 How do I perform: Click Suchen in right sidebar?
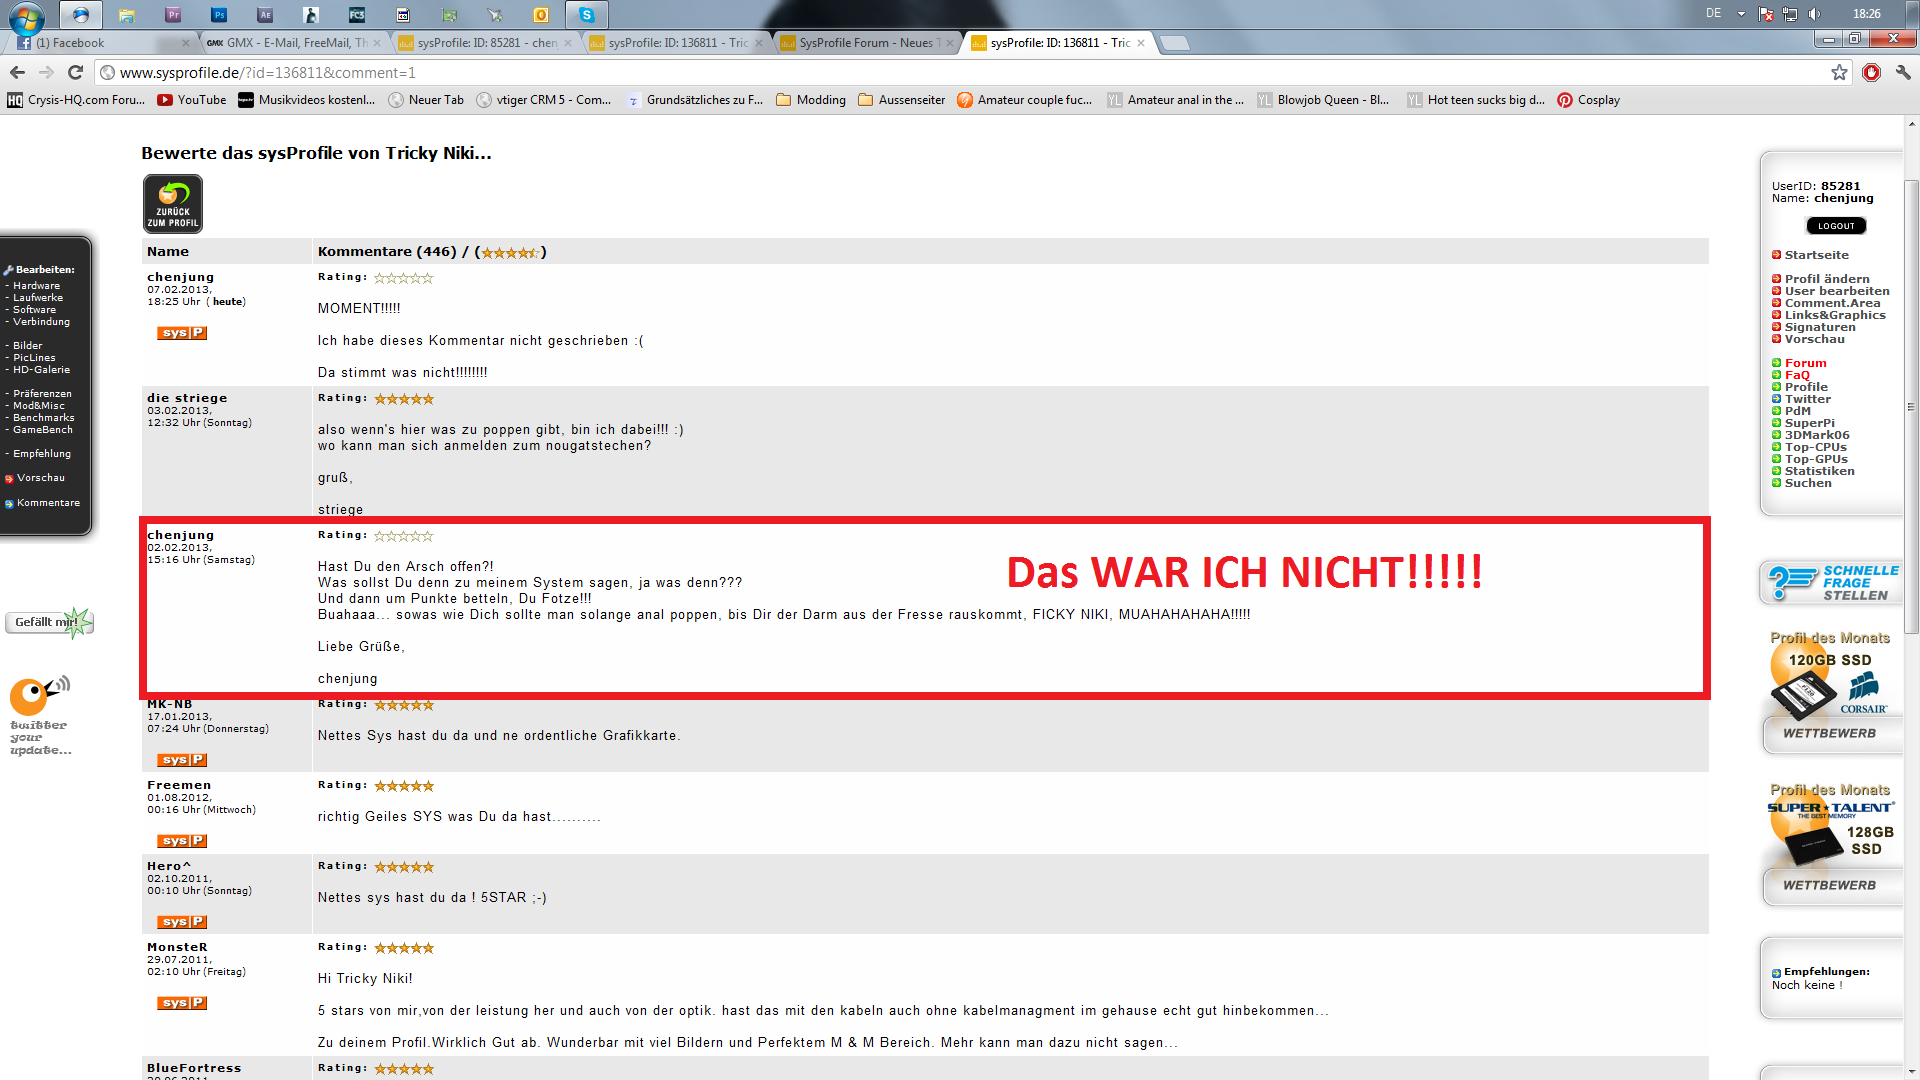[x=1808, y=483]
